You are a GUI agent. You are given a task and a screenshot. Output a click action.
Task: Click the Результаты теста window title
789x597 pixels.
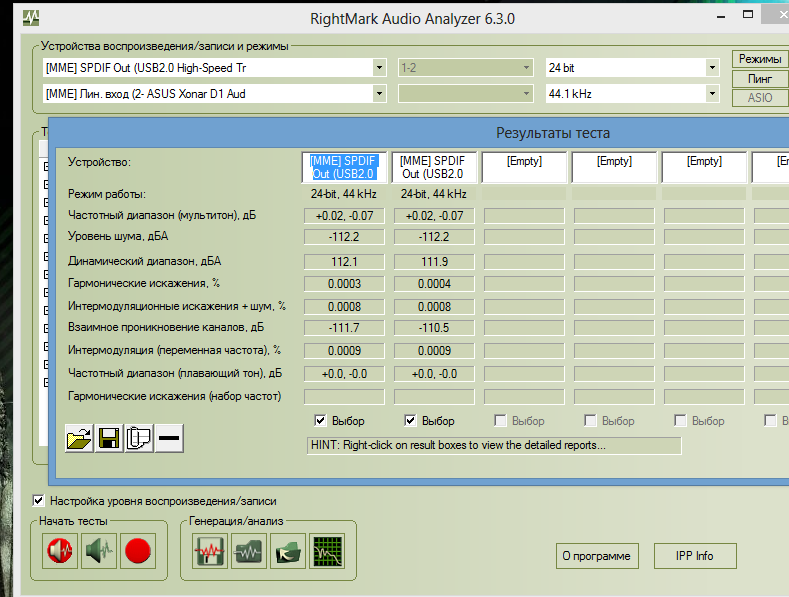point(553,133)
